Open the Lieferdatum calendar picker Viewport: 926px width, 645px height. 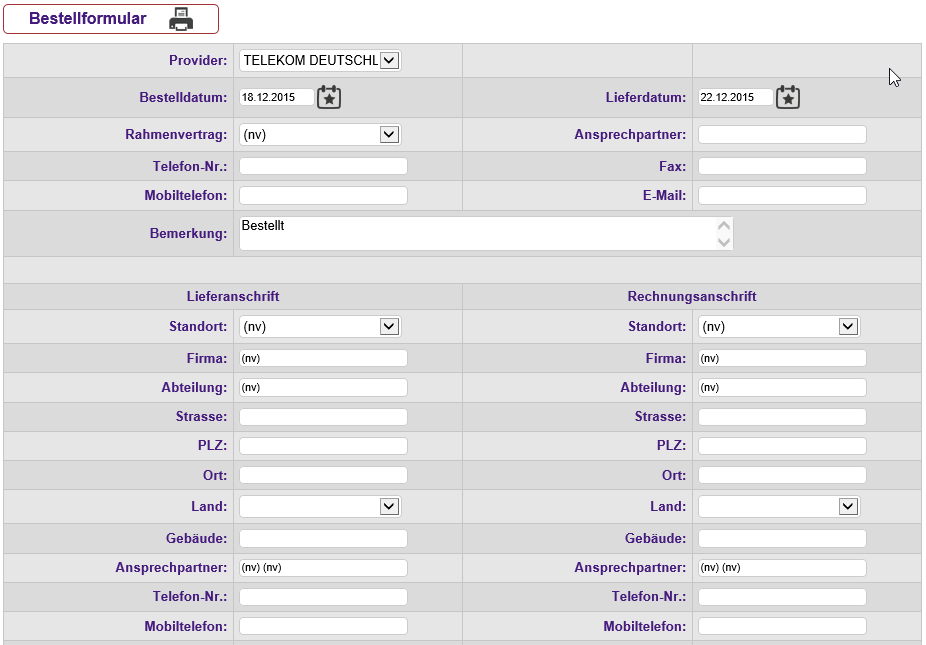788,97
